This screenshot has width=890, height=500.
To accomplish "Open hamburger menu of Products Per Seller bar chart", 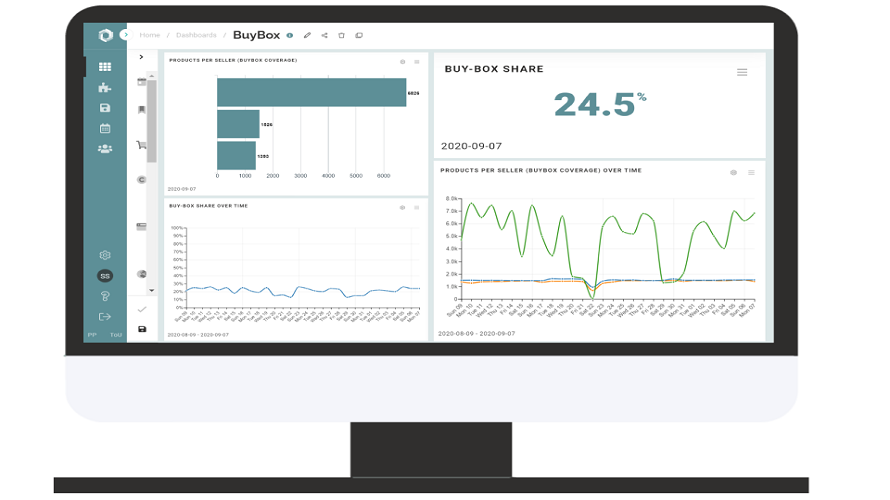I will tap(417, 61).
